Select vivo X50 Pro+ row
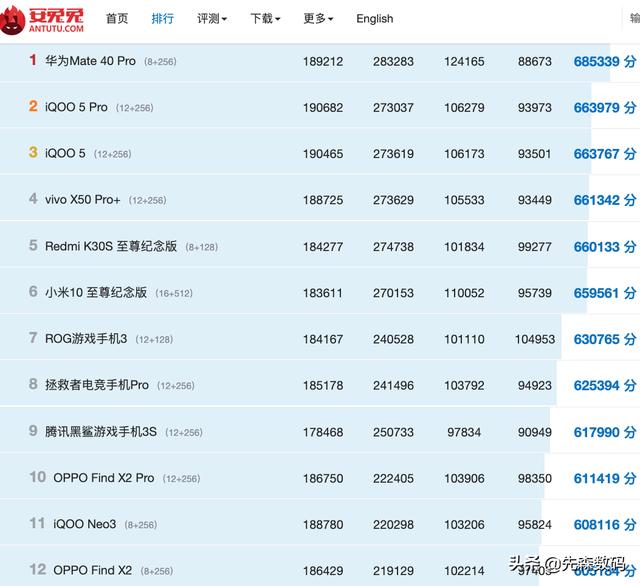This screenshot has width=640, height=586. coord(82,200)
